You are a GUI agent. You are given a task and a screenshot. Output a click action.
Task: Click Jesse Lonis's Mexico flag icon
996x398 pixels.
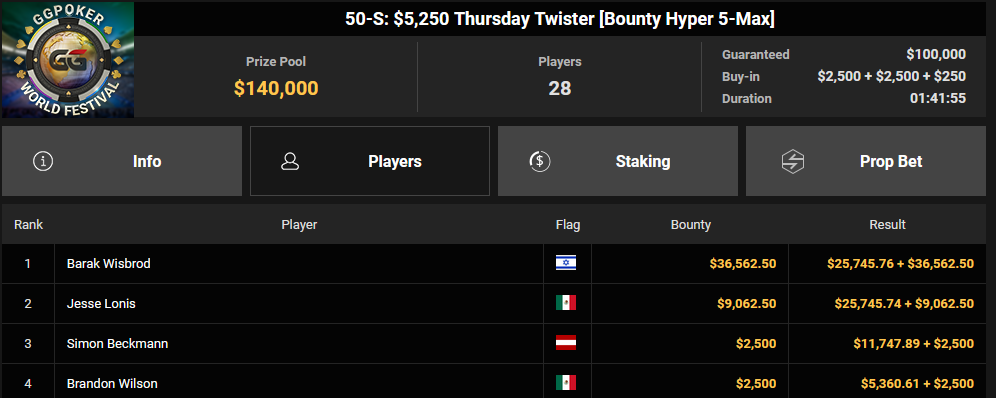click(566, 303)
